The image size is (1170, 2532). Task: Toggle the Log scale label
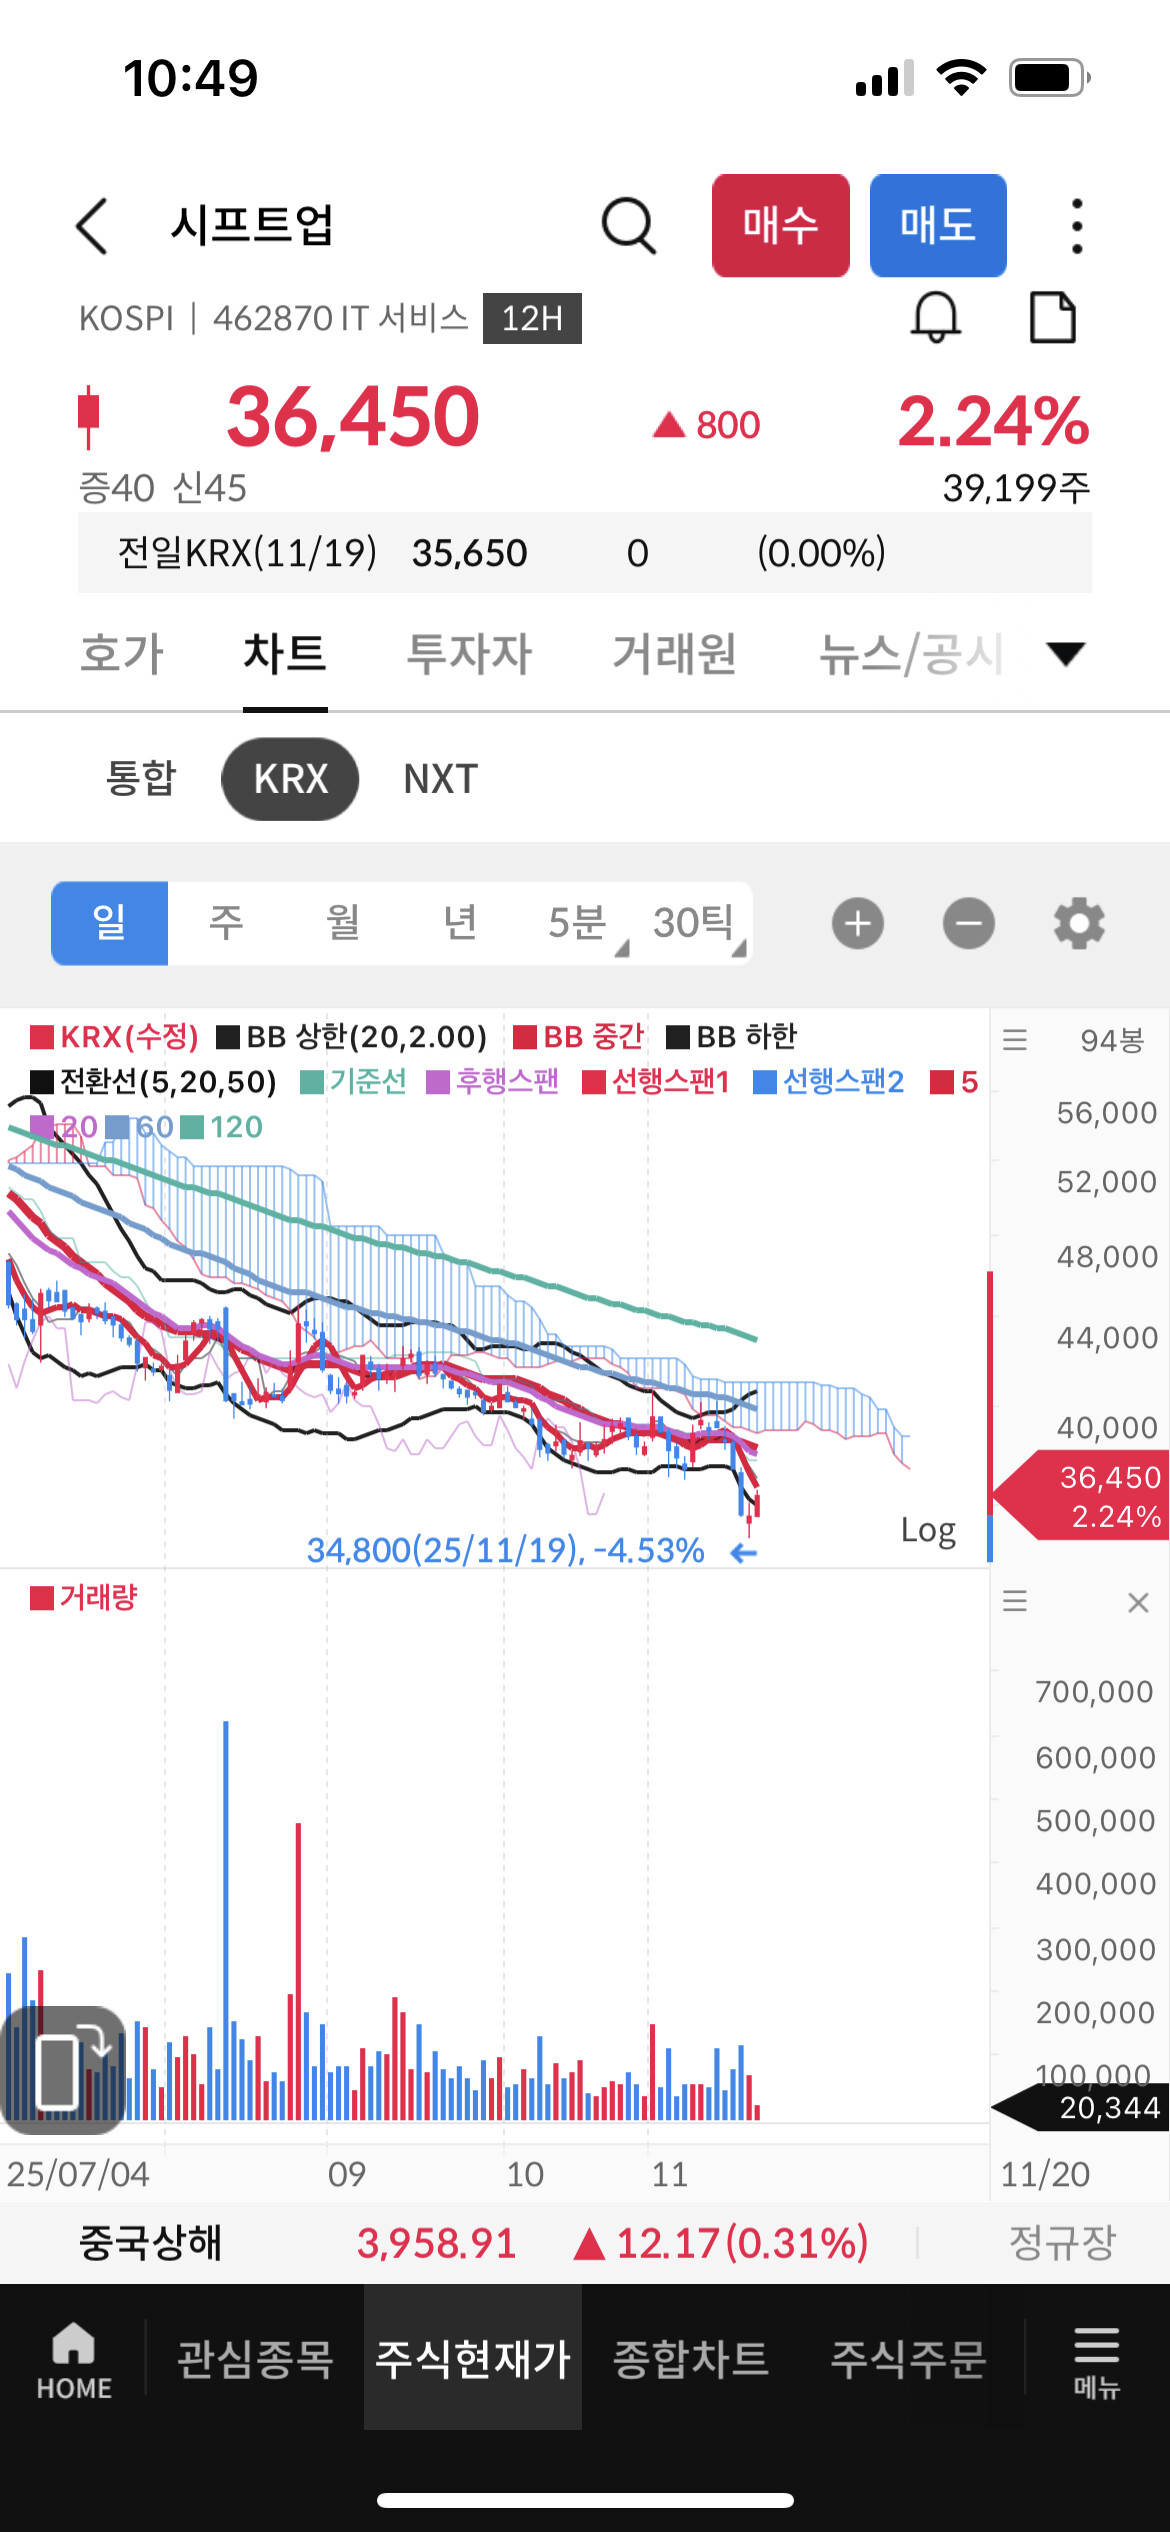[x=928, y=1530]
